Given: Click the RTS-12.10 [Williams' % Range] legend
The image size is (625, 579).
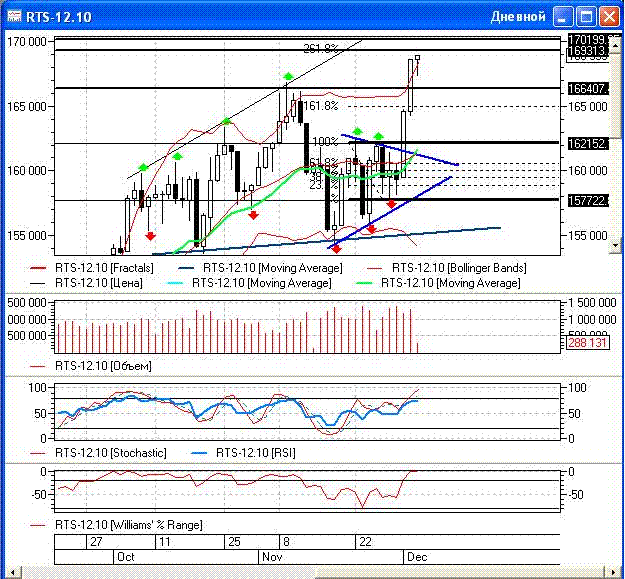Looking at the screenshot, I should [x=116, y=524].
